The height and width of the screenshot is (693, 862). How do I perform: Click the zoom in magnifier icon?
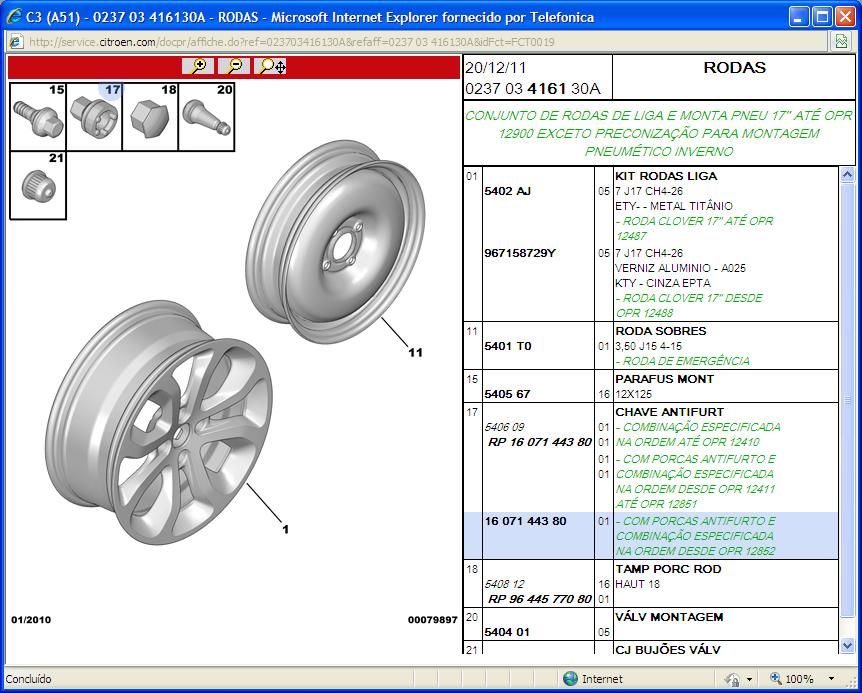(198, 66)
